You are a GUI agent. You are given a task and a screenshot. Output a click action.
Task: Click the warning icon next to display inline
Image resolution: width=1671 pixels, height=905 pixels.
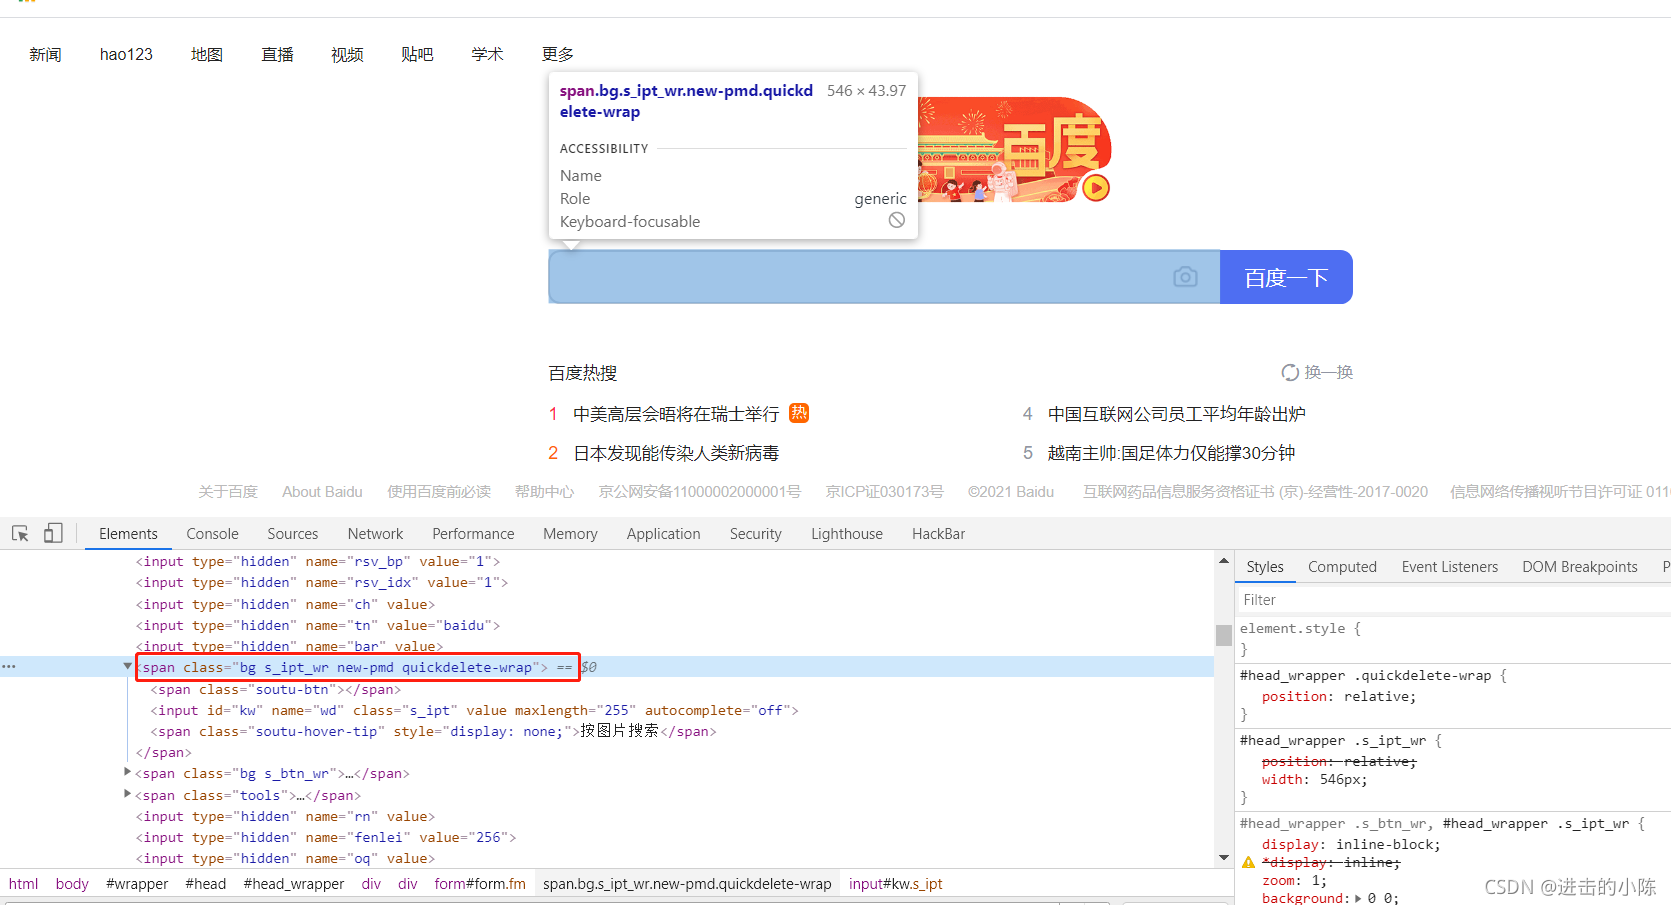1248,862
